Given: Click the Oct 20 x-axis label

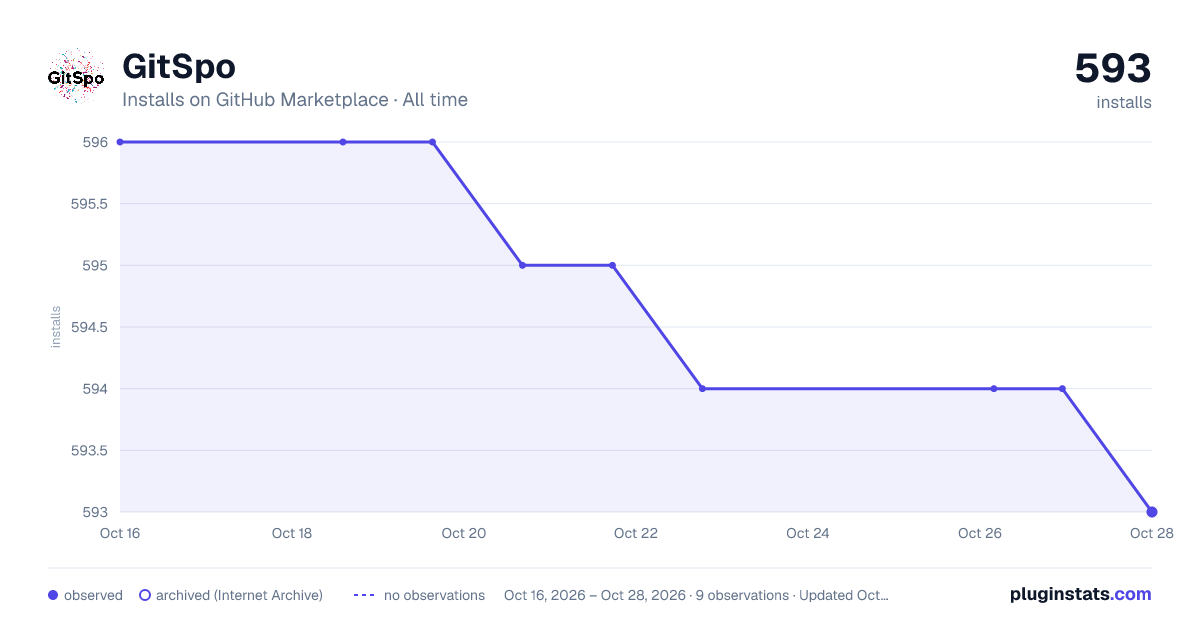Looking at the screenshot, I should tap(464, 533).
